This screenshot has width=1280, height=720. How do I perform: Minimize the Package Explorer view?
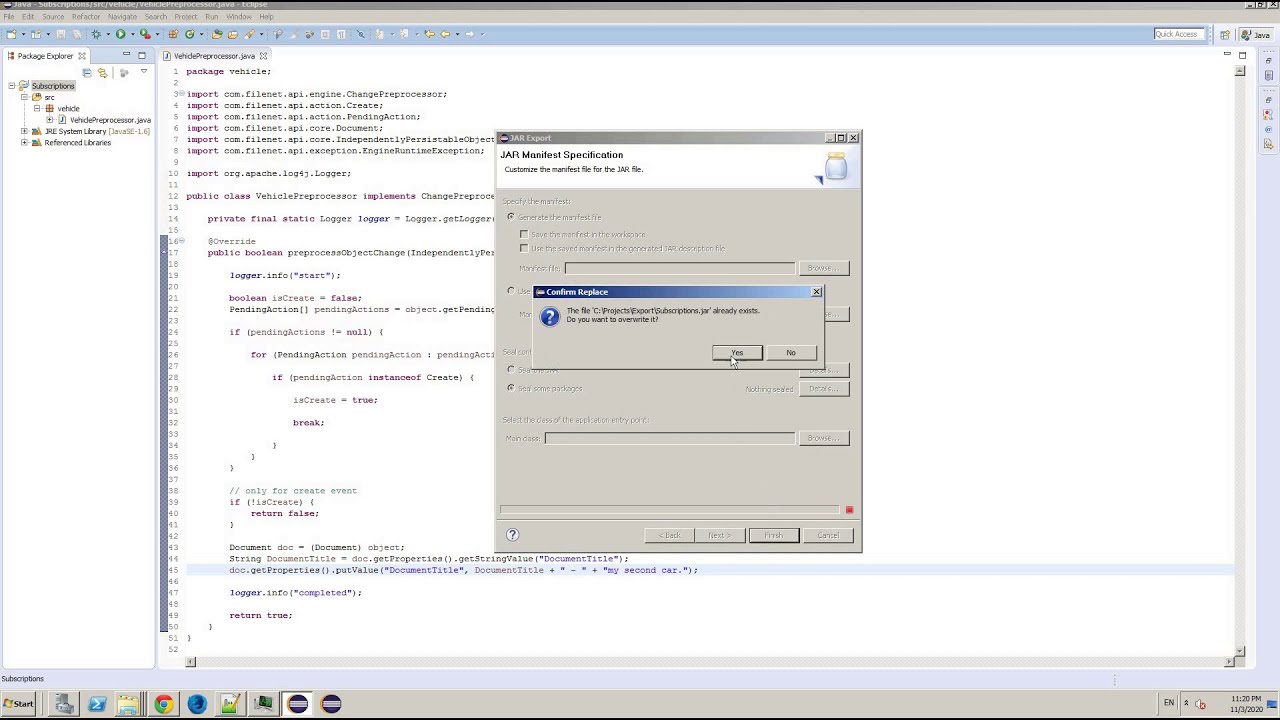[126, 55]
